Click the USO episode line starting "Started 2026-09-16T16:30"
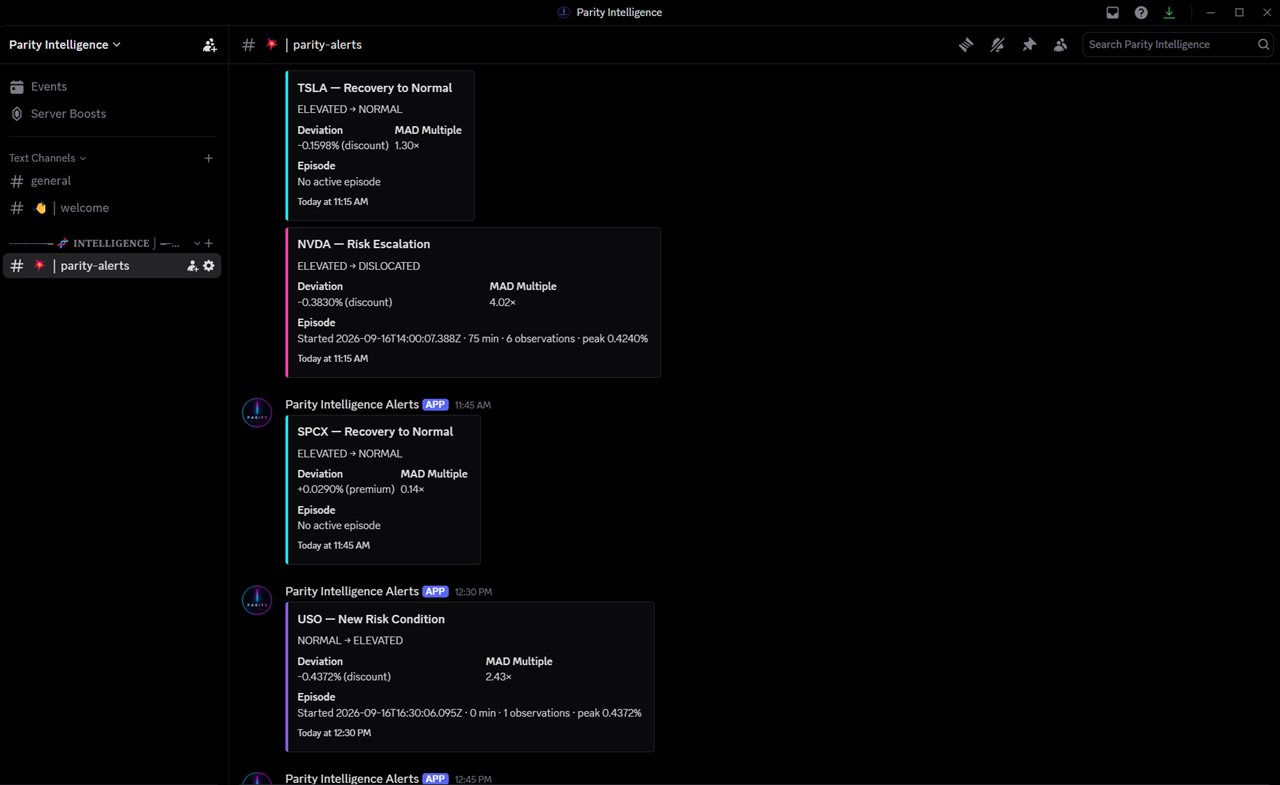Image resolution: width=1280 pixels, height=785 pixels. point(470,714)
